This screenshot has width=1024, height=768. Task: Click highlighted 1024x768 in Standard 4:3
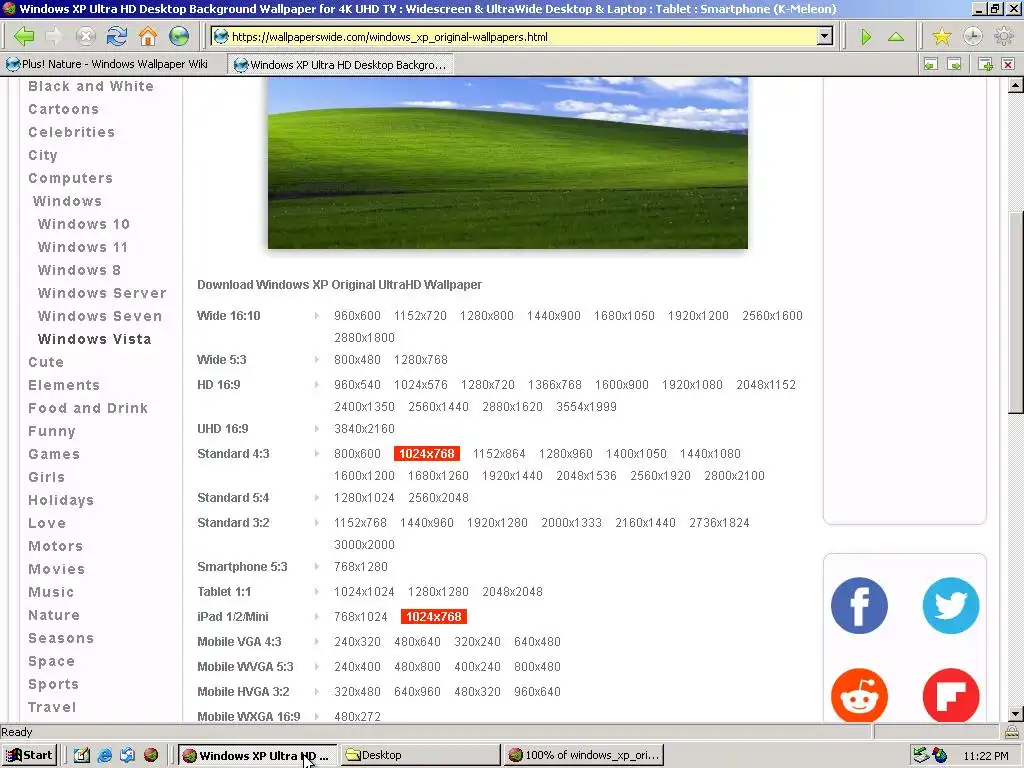click(x=427, y=453)
